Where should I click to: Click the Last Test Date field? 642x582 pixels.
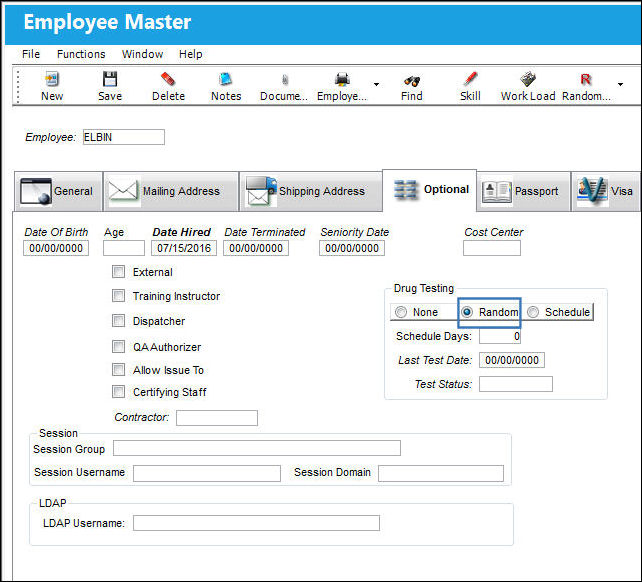[x=512, y=360]
